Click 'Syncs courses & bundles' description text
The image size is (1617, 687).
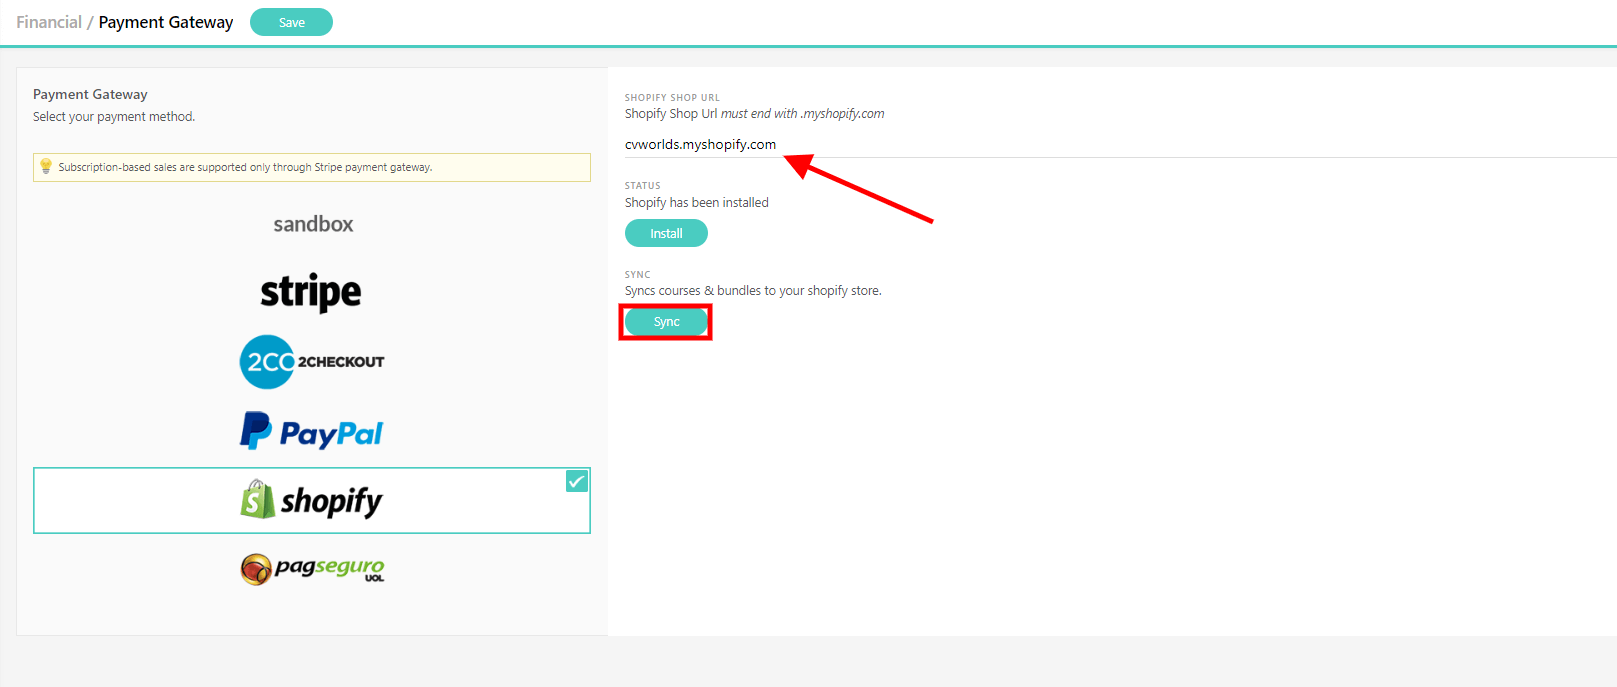tap(753, 291)
